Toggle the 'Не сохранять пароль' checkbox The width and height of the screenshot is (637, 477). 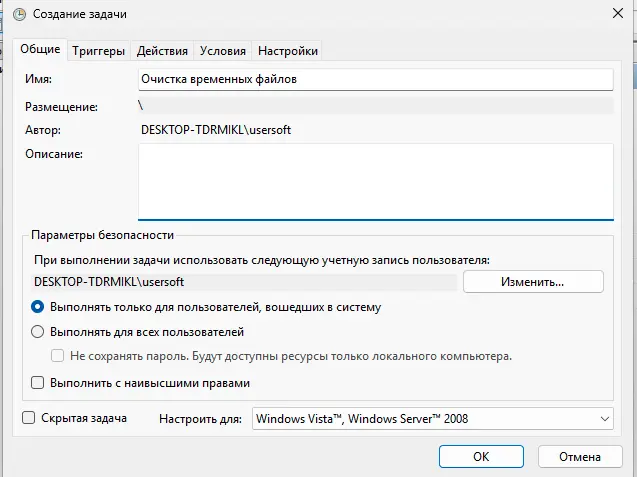[x=58, y=355]
